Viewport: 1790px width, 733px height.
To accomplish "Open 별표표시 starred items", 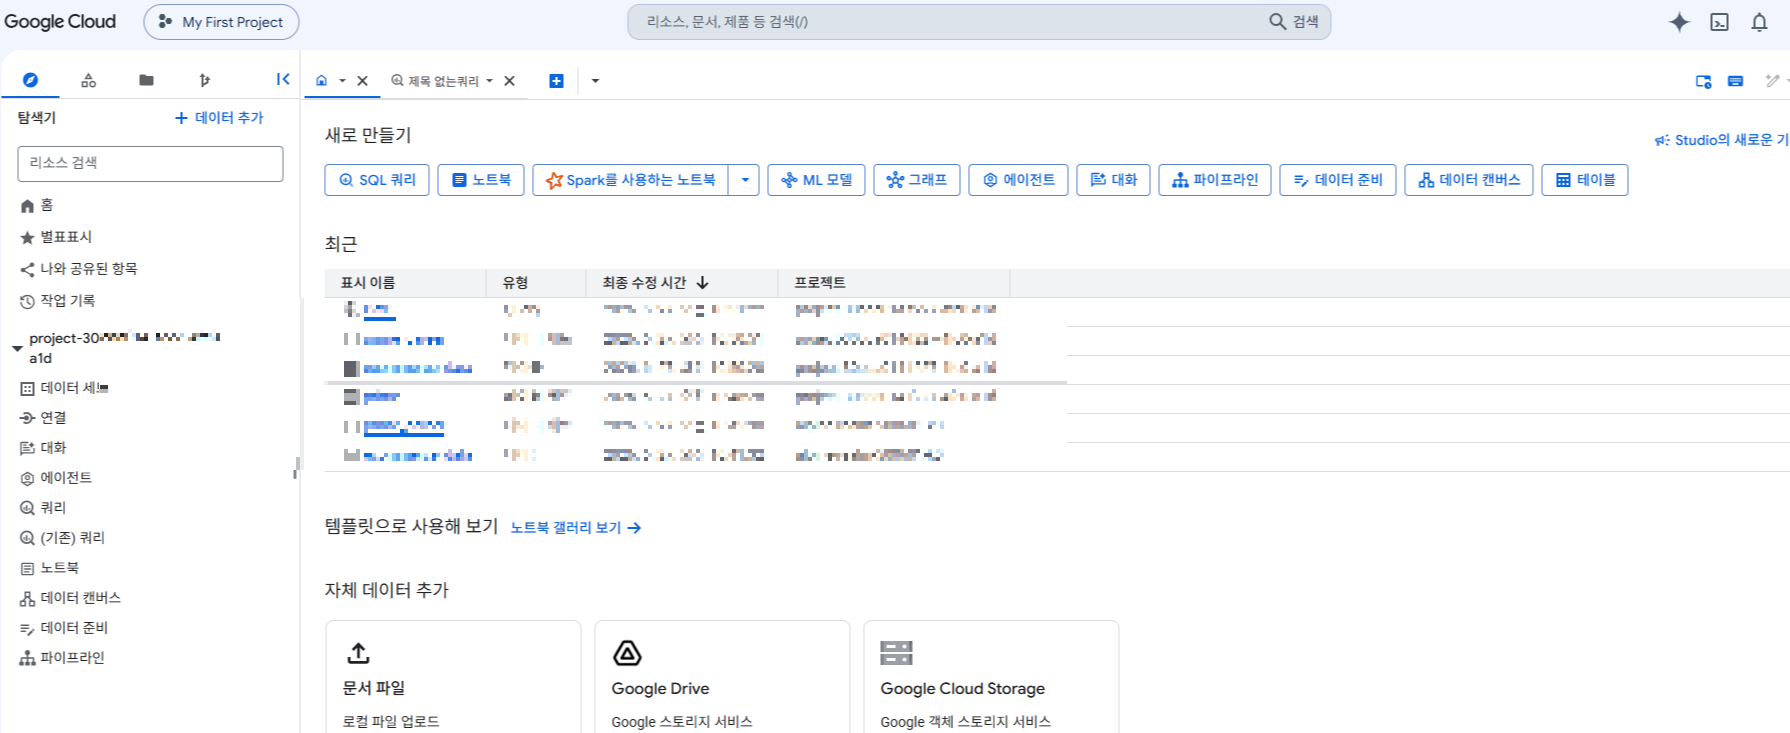I will (56, 237).
